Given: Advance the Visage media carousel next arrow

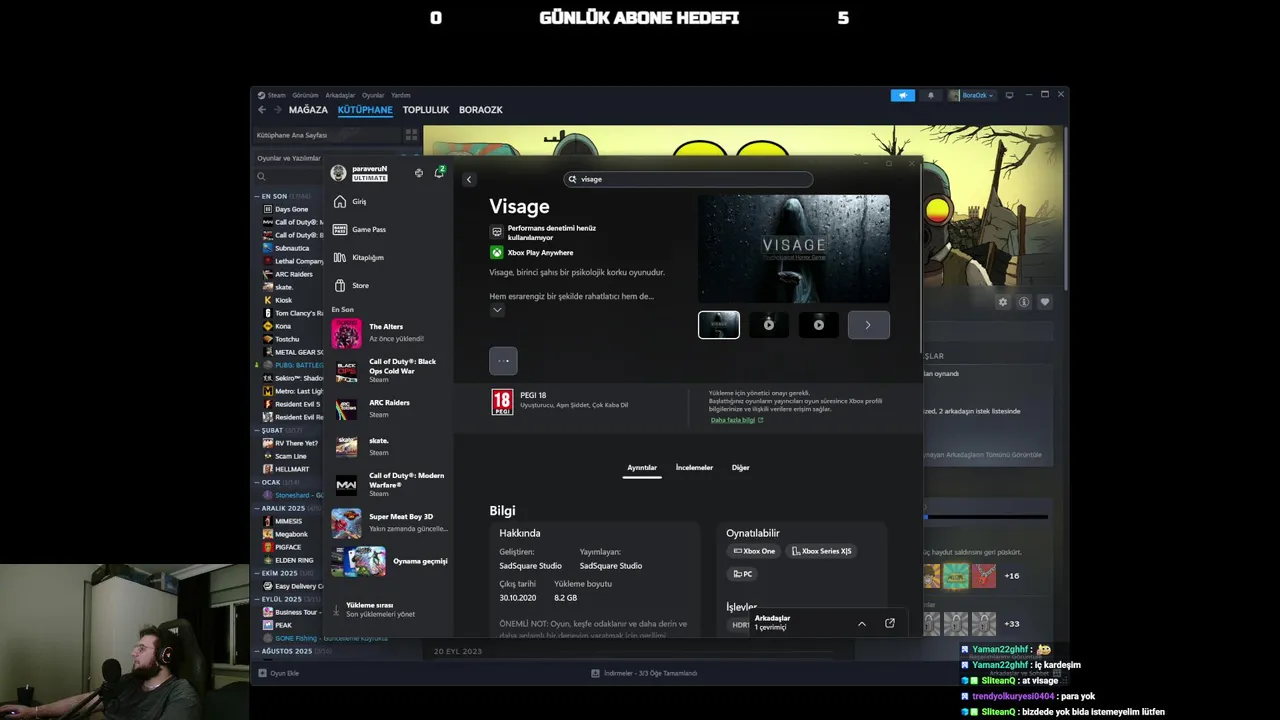Looking at the screenshot, I should point(868,325).
